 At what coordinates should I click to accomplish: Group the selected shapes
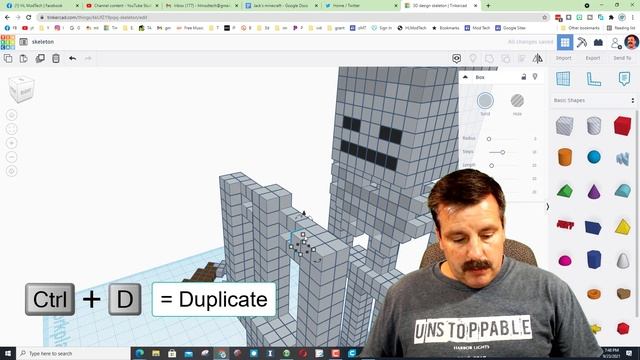click(489, 59)
